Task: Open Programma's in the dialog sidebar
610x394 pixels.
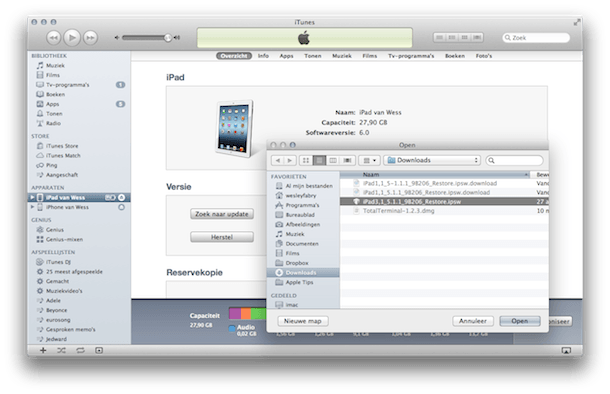Action: tap(302, 205)
